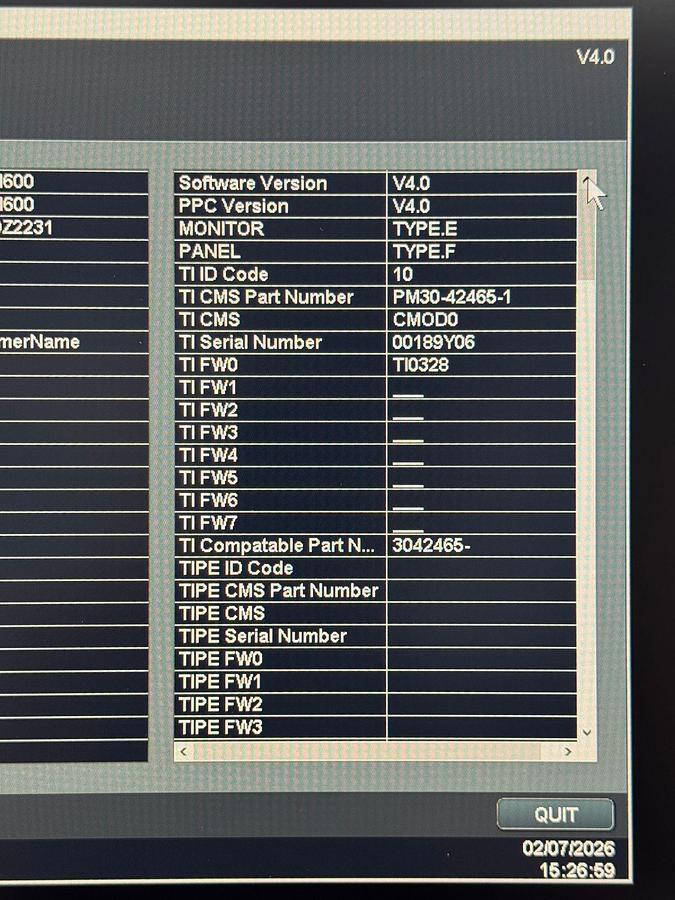Click the TI FW2 row label
Screen dimensions: 675x900
point(208,410)
